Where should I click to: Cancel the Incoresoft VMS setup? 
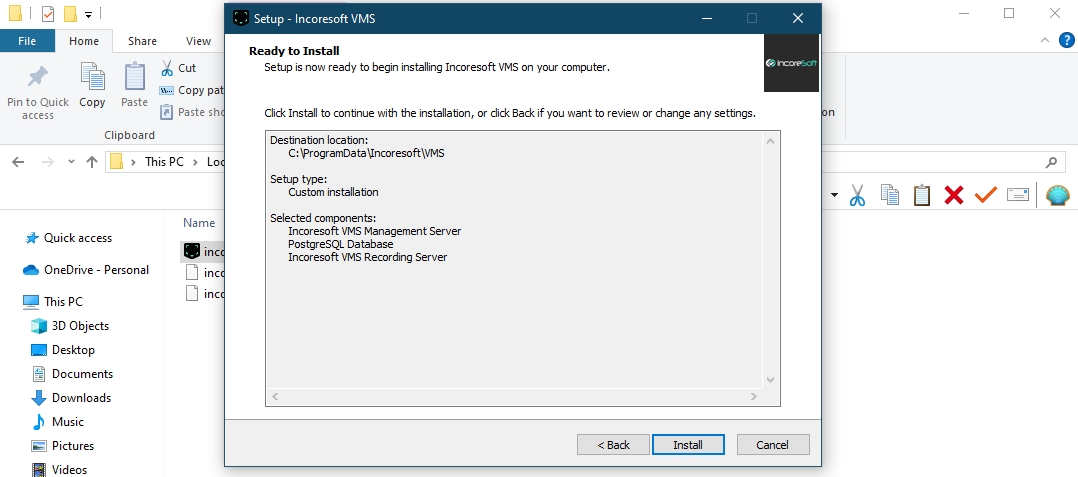(773, 445)
